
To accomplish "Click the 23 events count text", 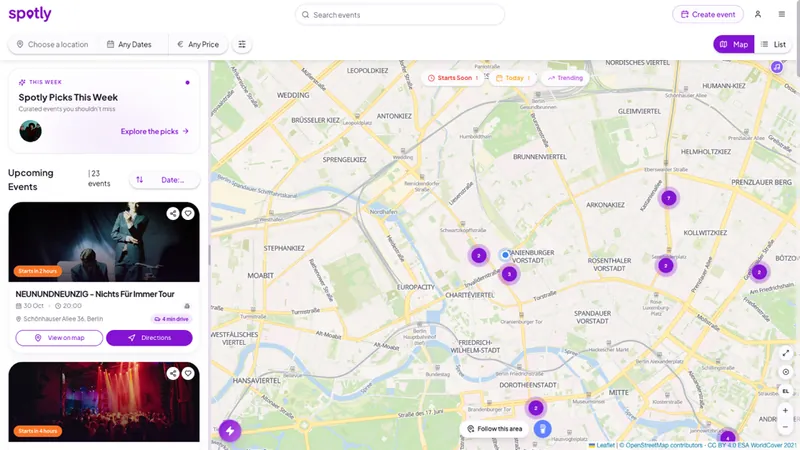I will (99, 179).
